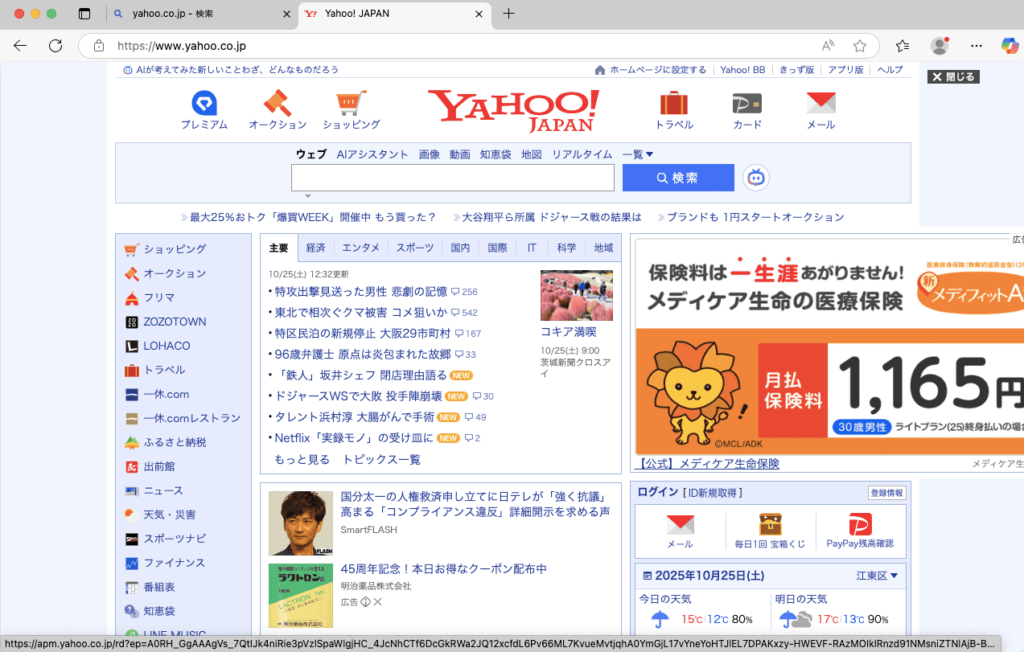Screen dimensions: 1024x652
Task: Open the browser profile avatar
Action: coord(939,46)
